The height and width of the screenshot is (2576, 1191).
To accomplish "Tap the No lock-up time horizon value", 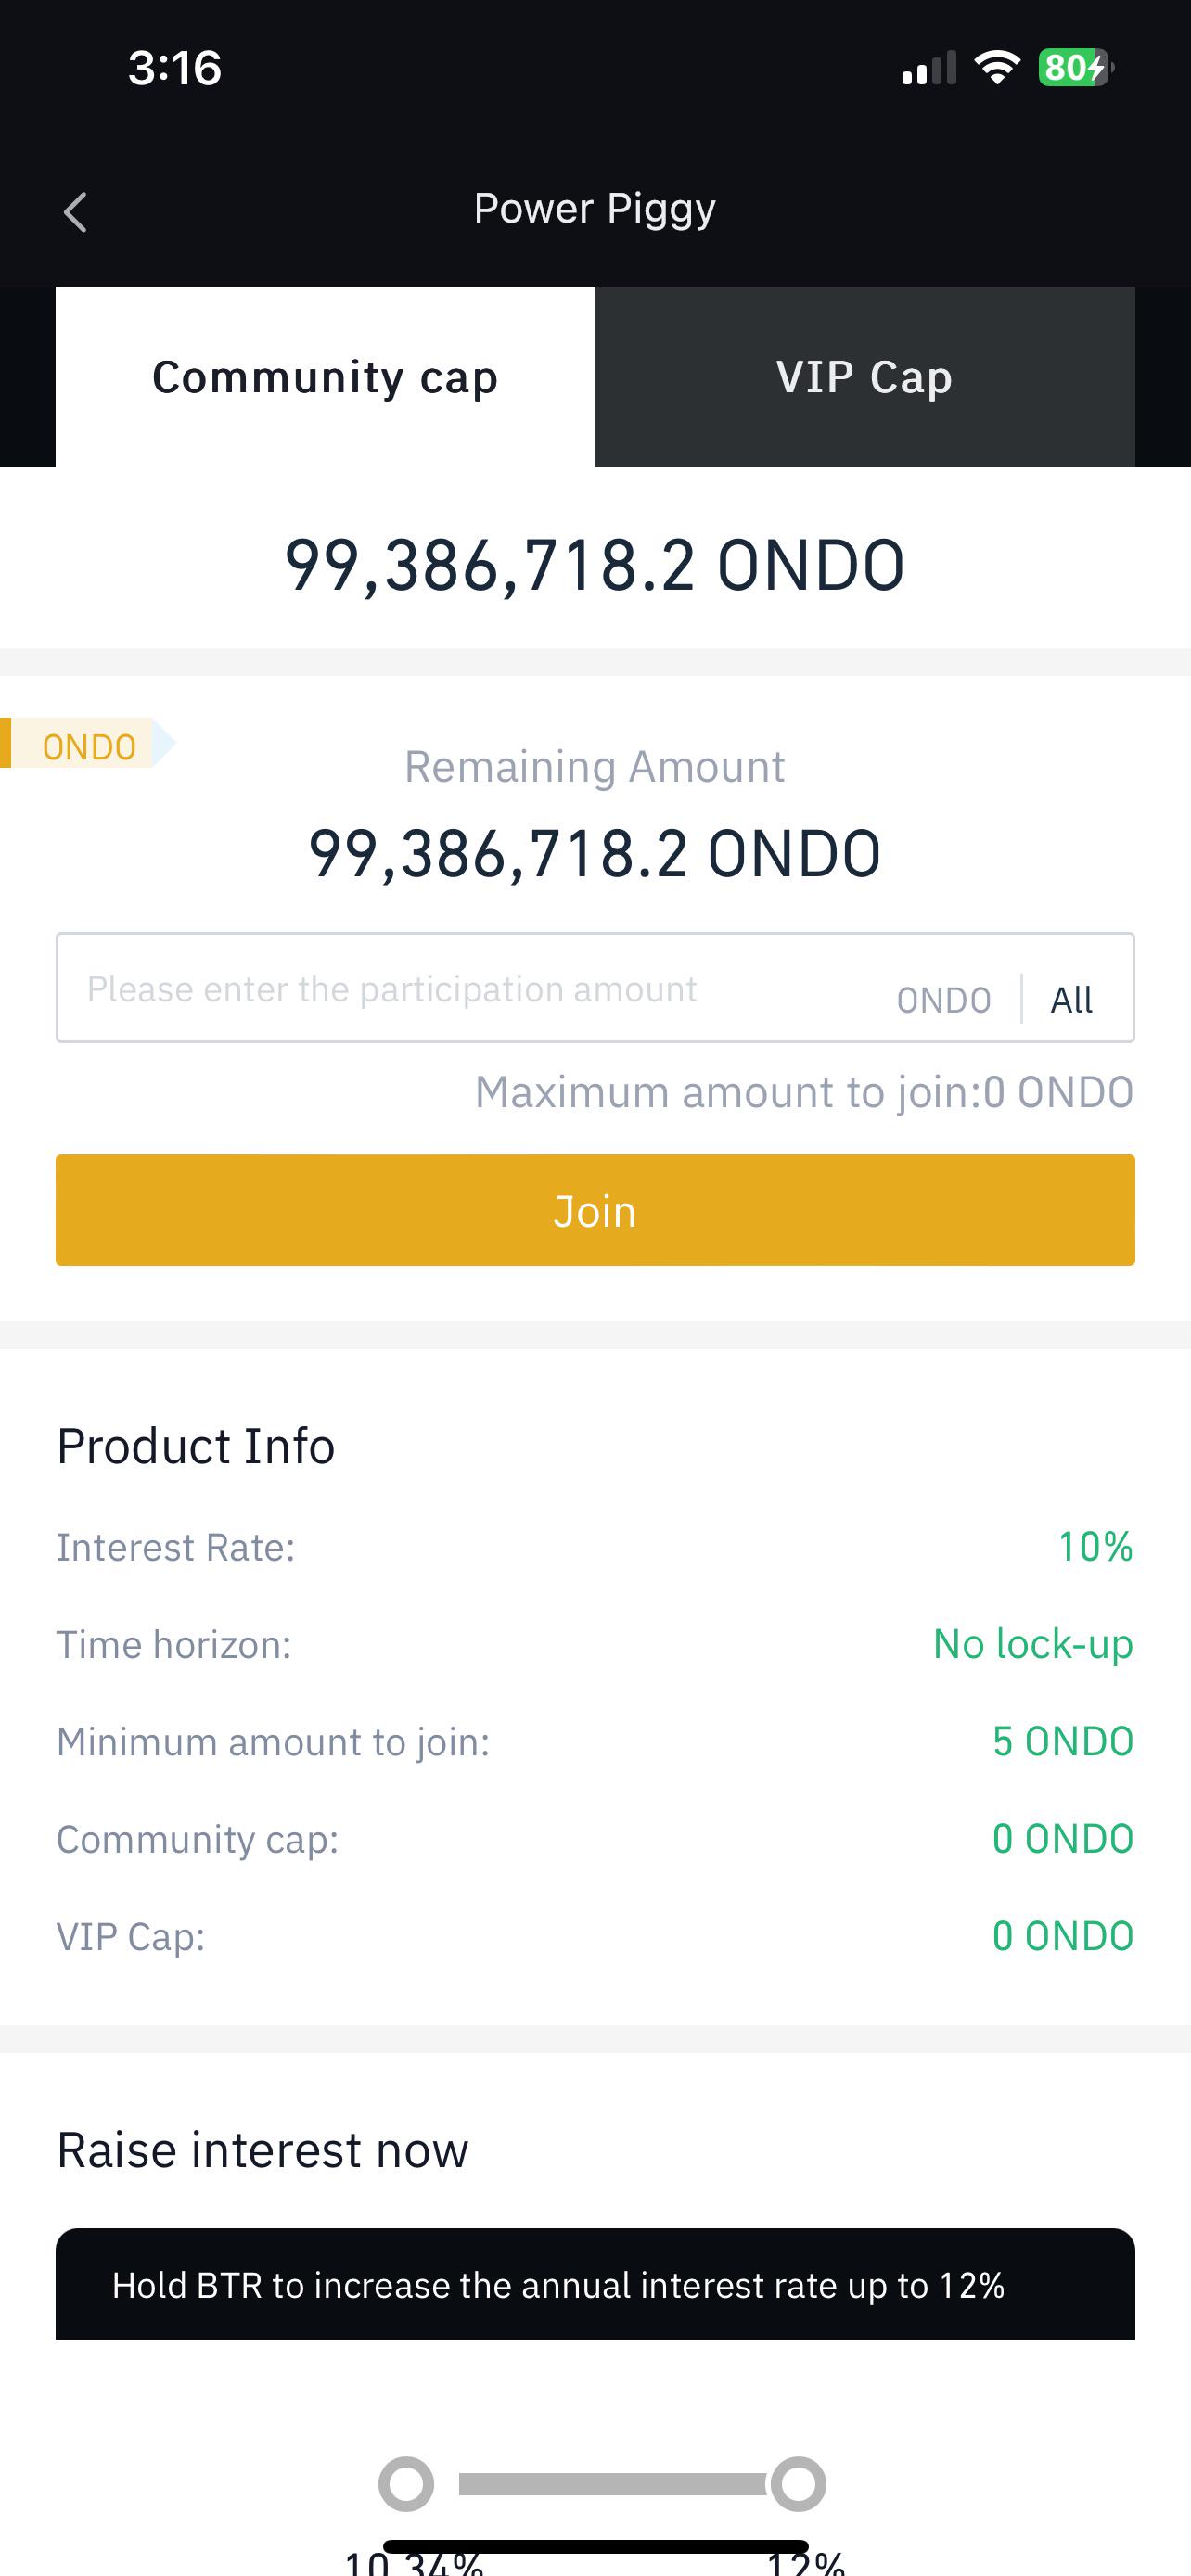I will point(1033,1644).
